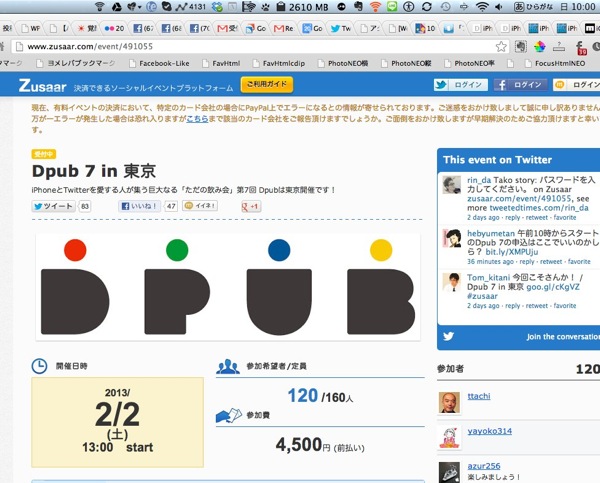Switch to the WP tab

click(x=31, y=28)
